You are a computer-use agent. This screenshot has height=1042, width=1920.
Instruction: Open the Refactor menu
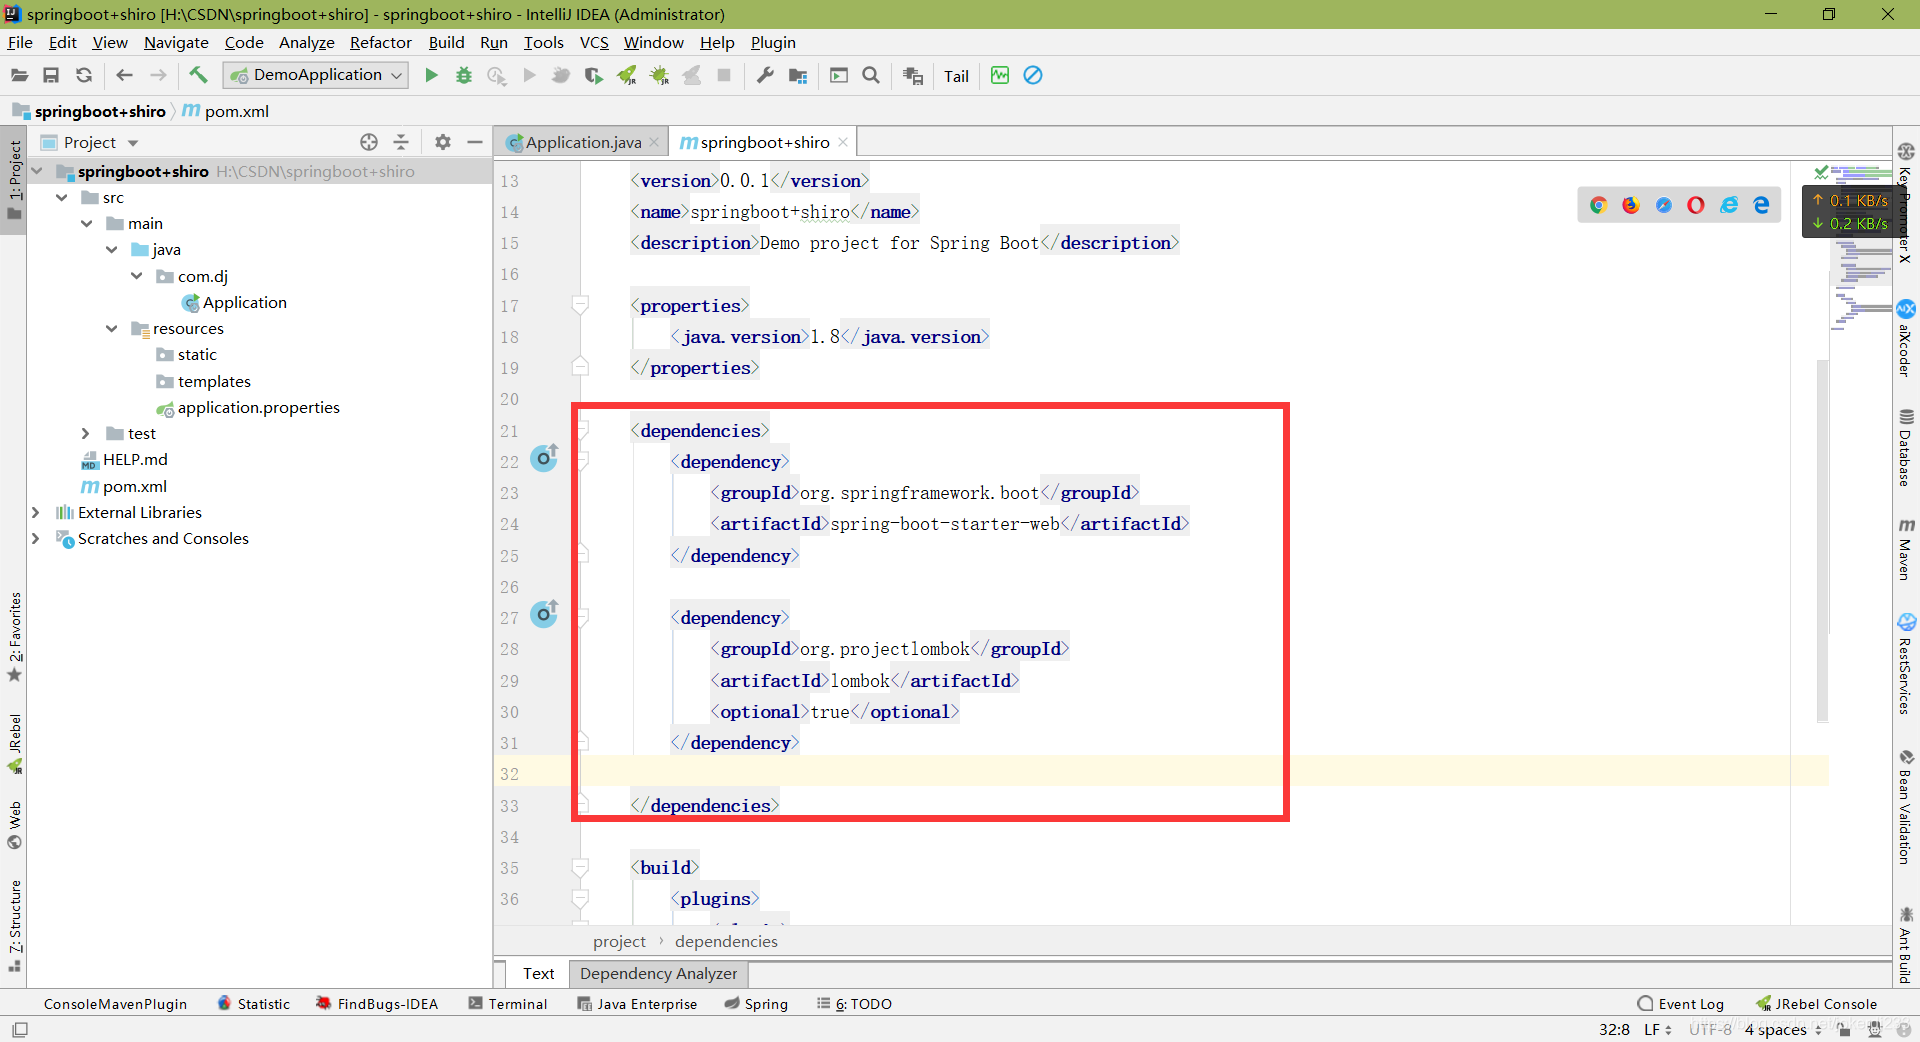(380, 42)
